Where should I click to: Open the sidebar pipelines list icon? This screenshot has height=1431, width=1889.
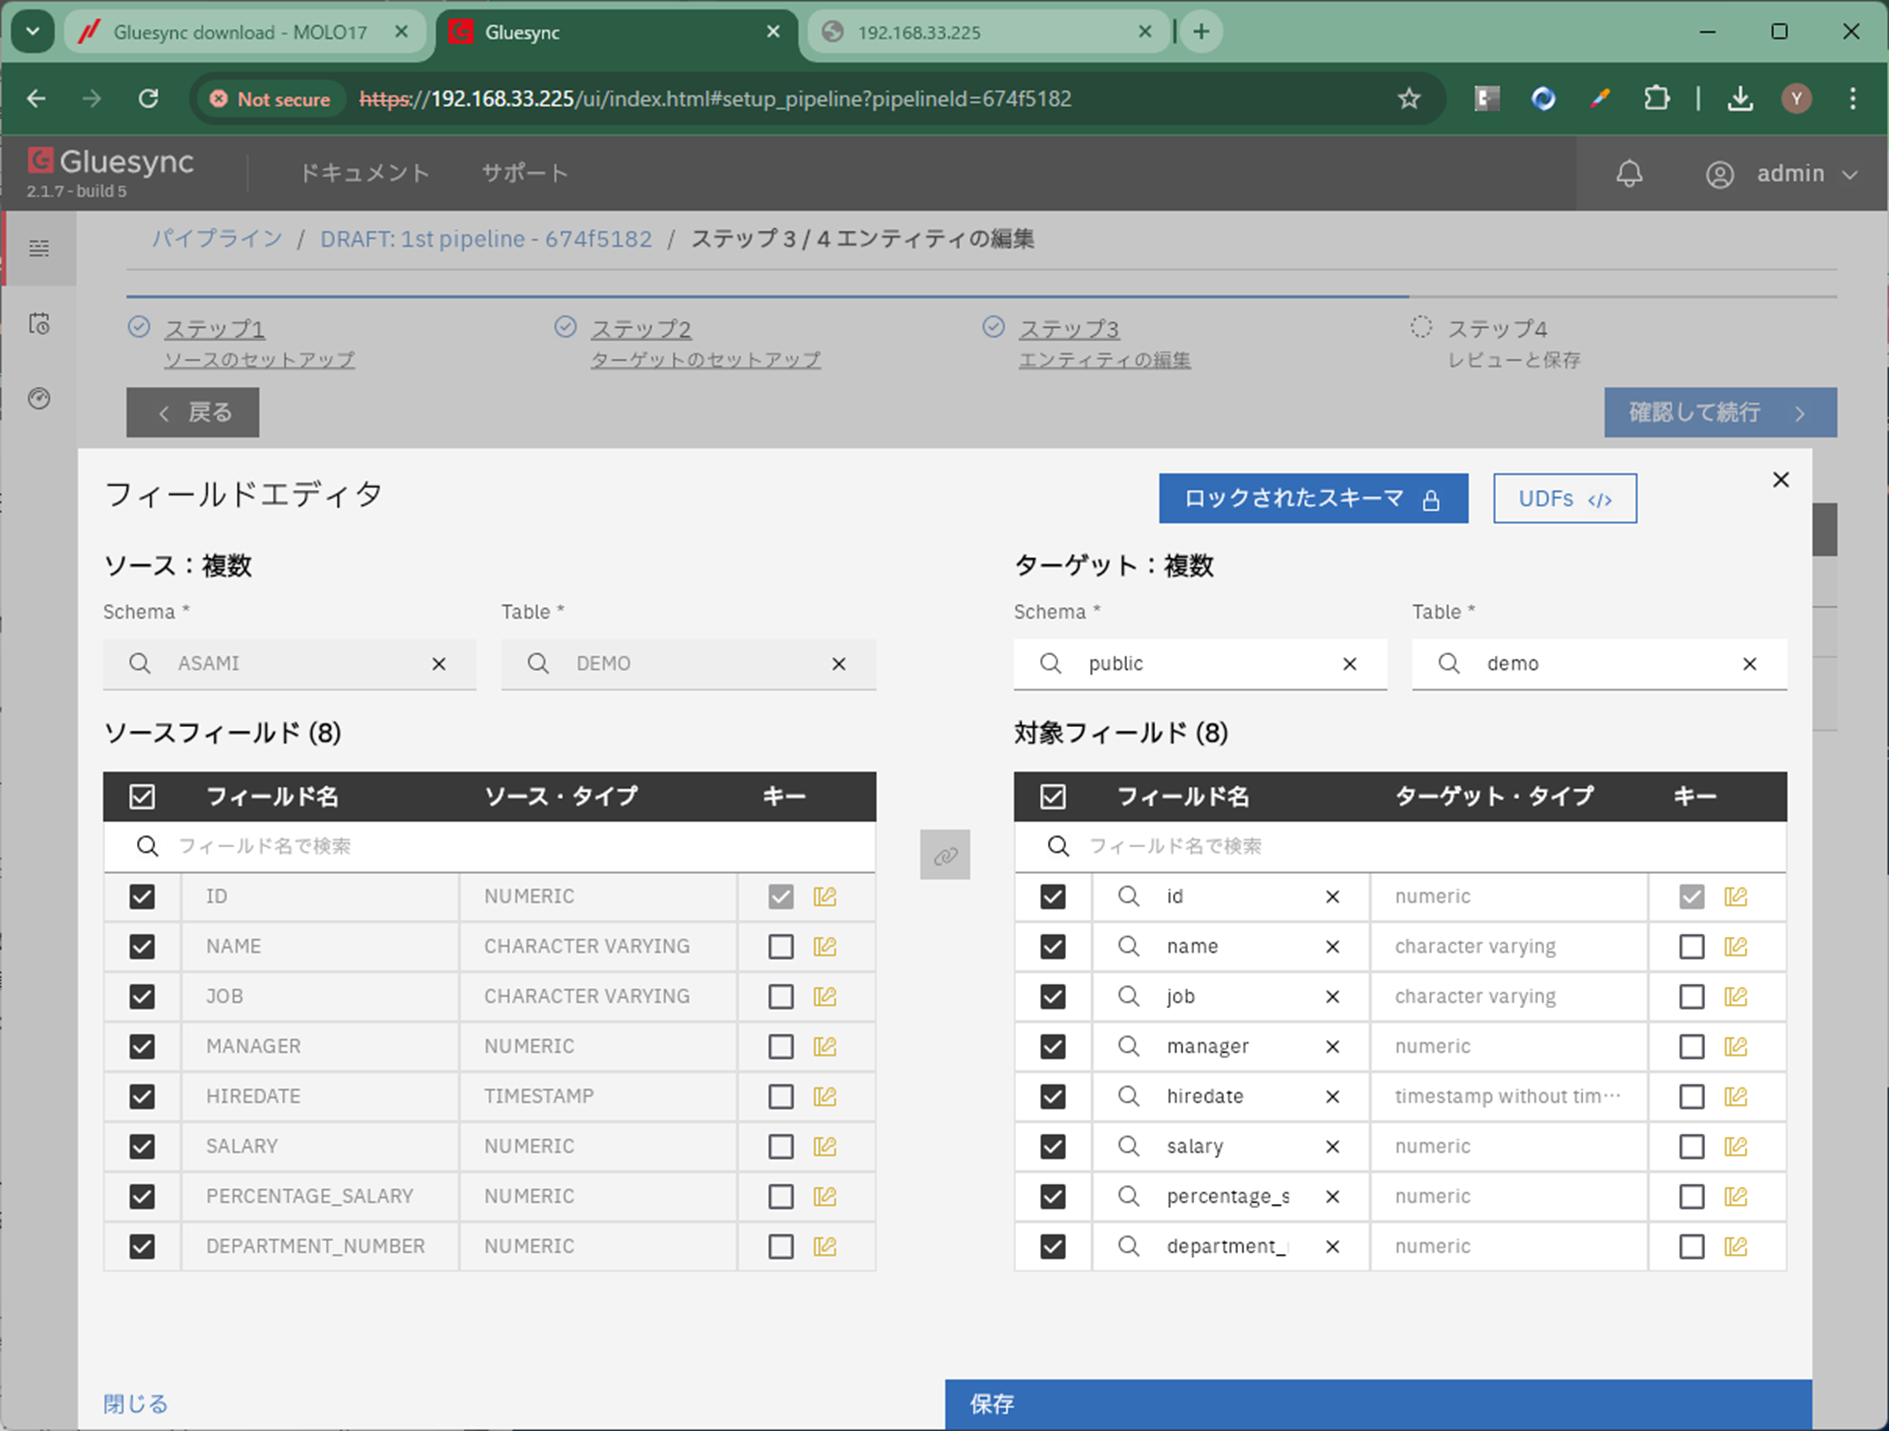point(39,248)
